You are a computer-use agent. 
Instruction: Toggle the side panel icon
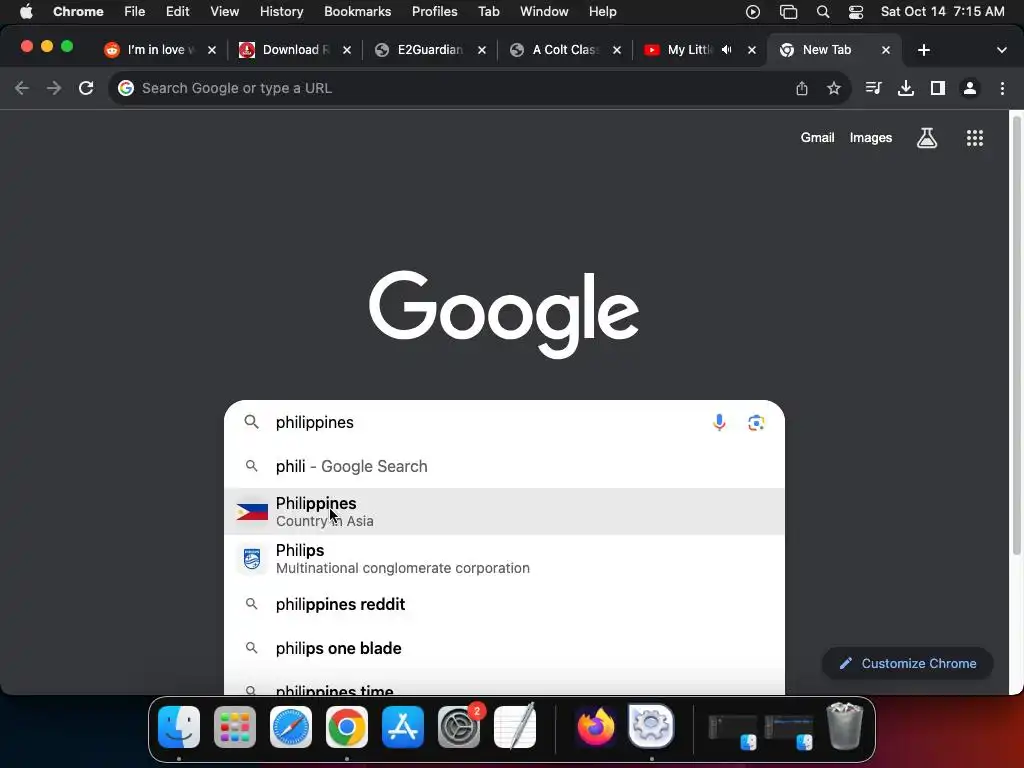[938, 88]
